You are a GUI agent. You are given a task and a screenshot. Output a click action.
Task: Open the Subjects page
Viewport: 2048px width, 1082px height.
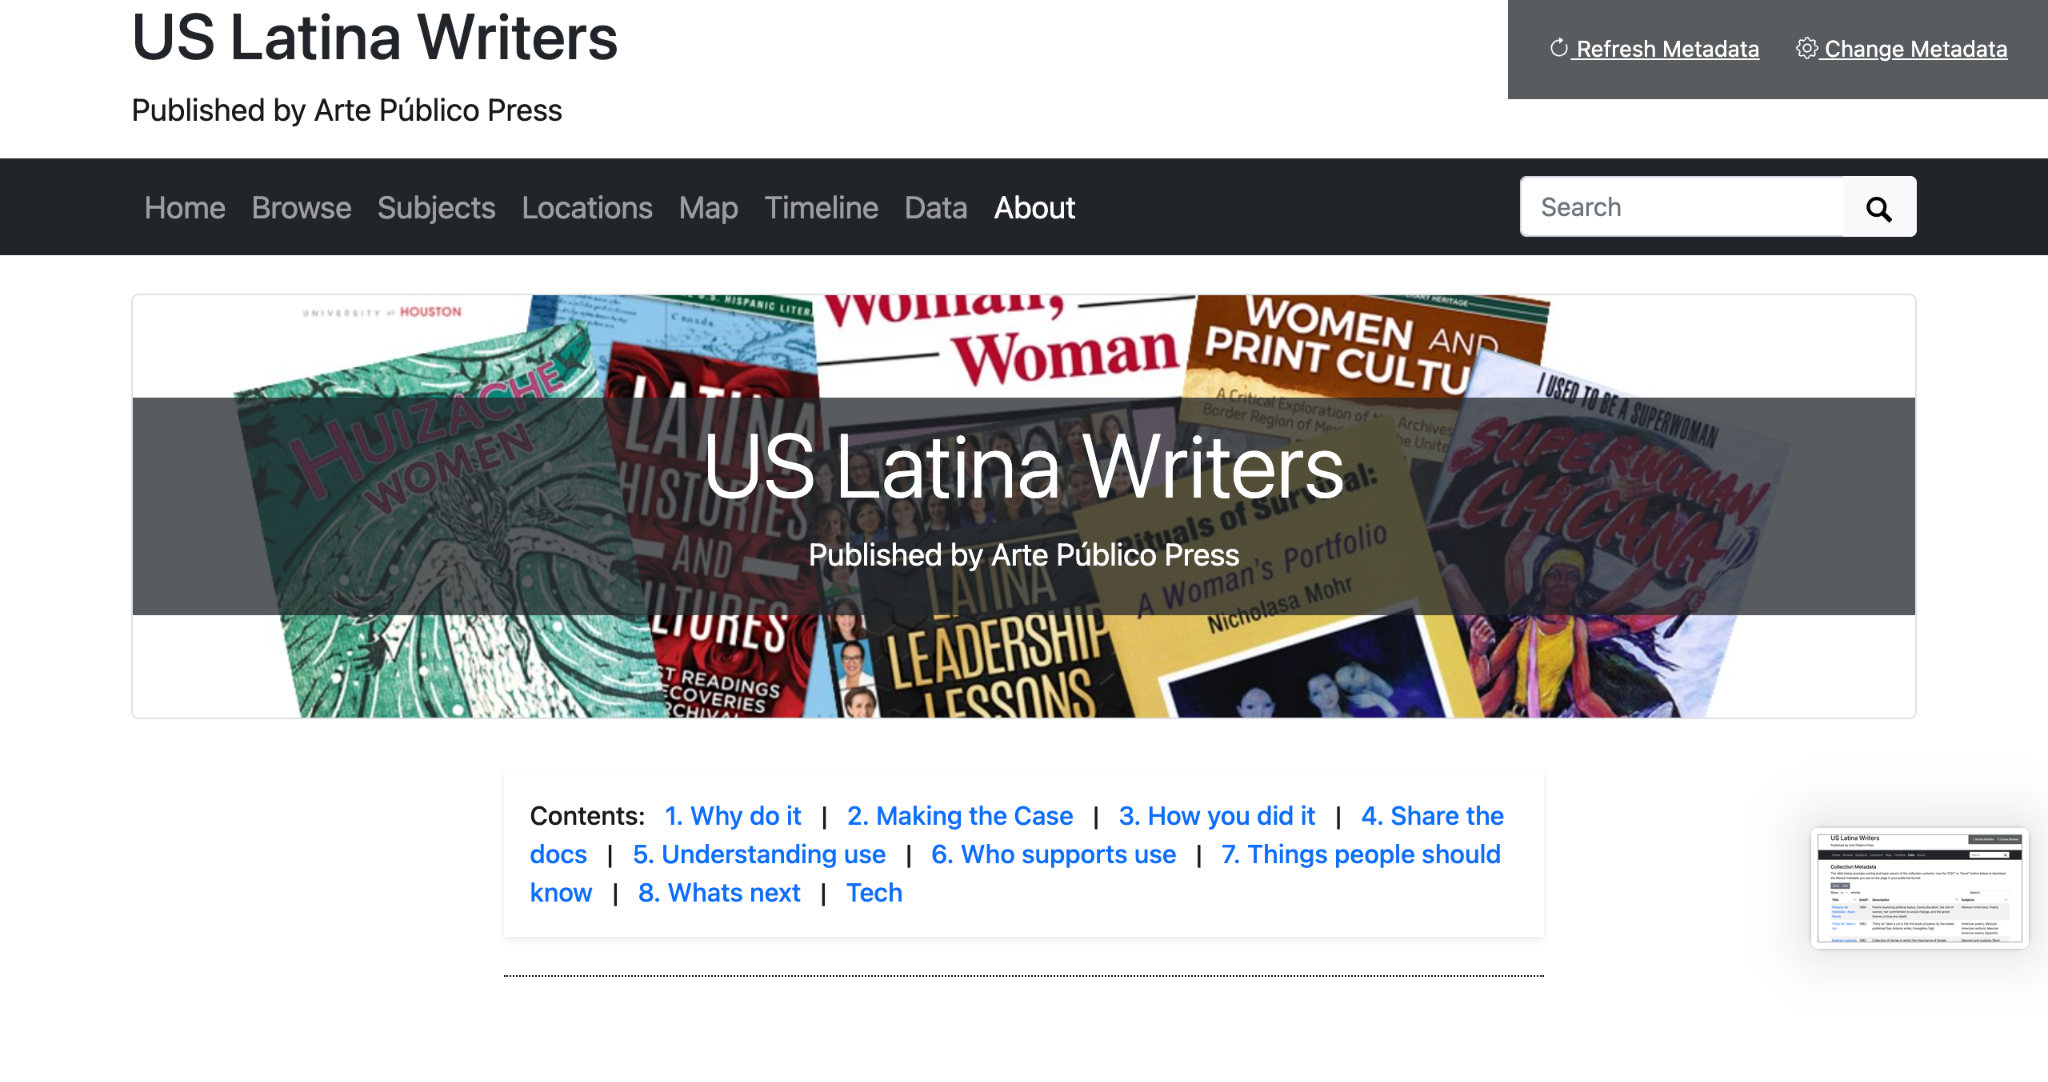point(436,208)
